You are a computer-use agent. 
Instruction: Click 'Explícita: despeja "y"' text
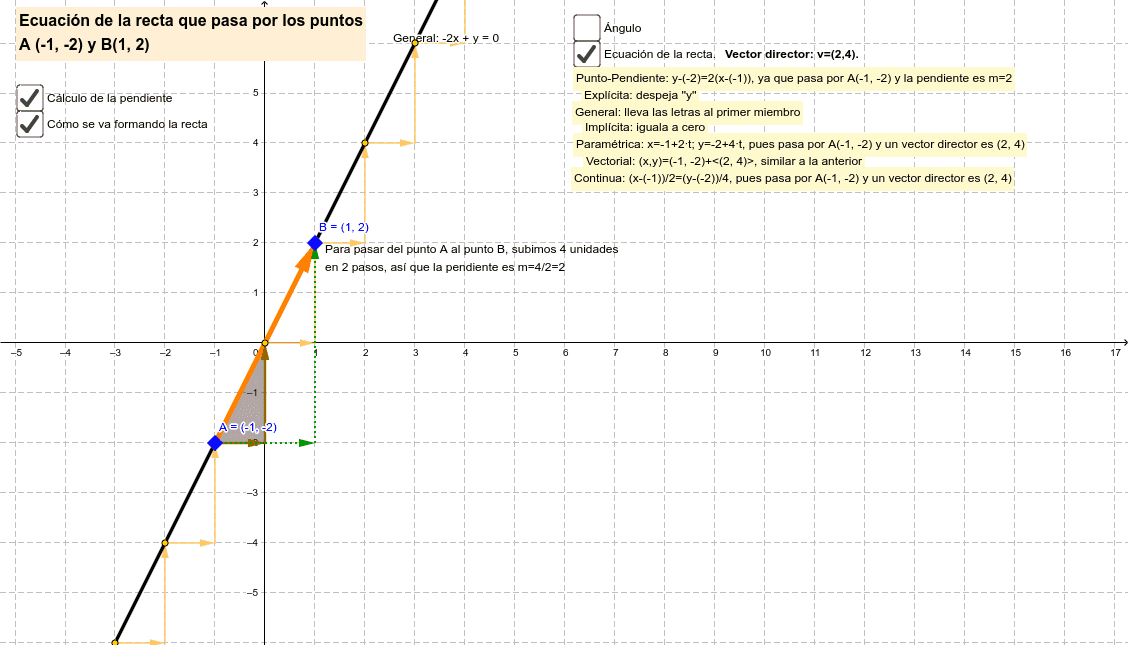coord(640,95)
